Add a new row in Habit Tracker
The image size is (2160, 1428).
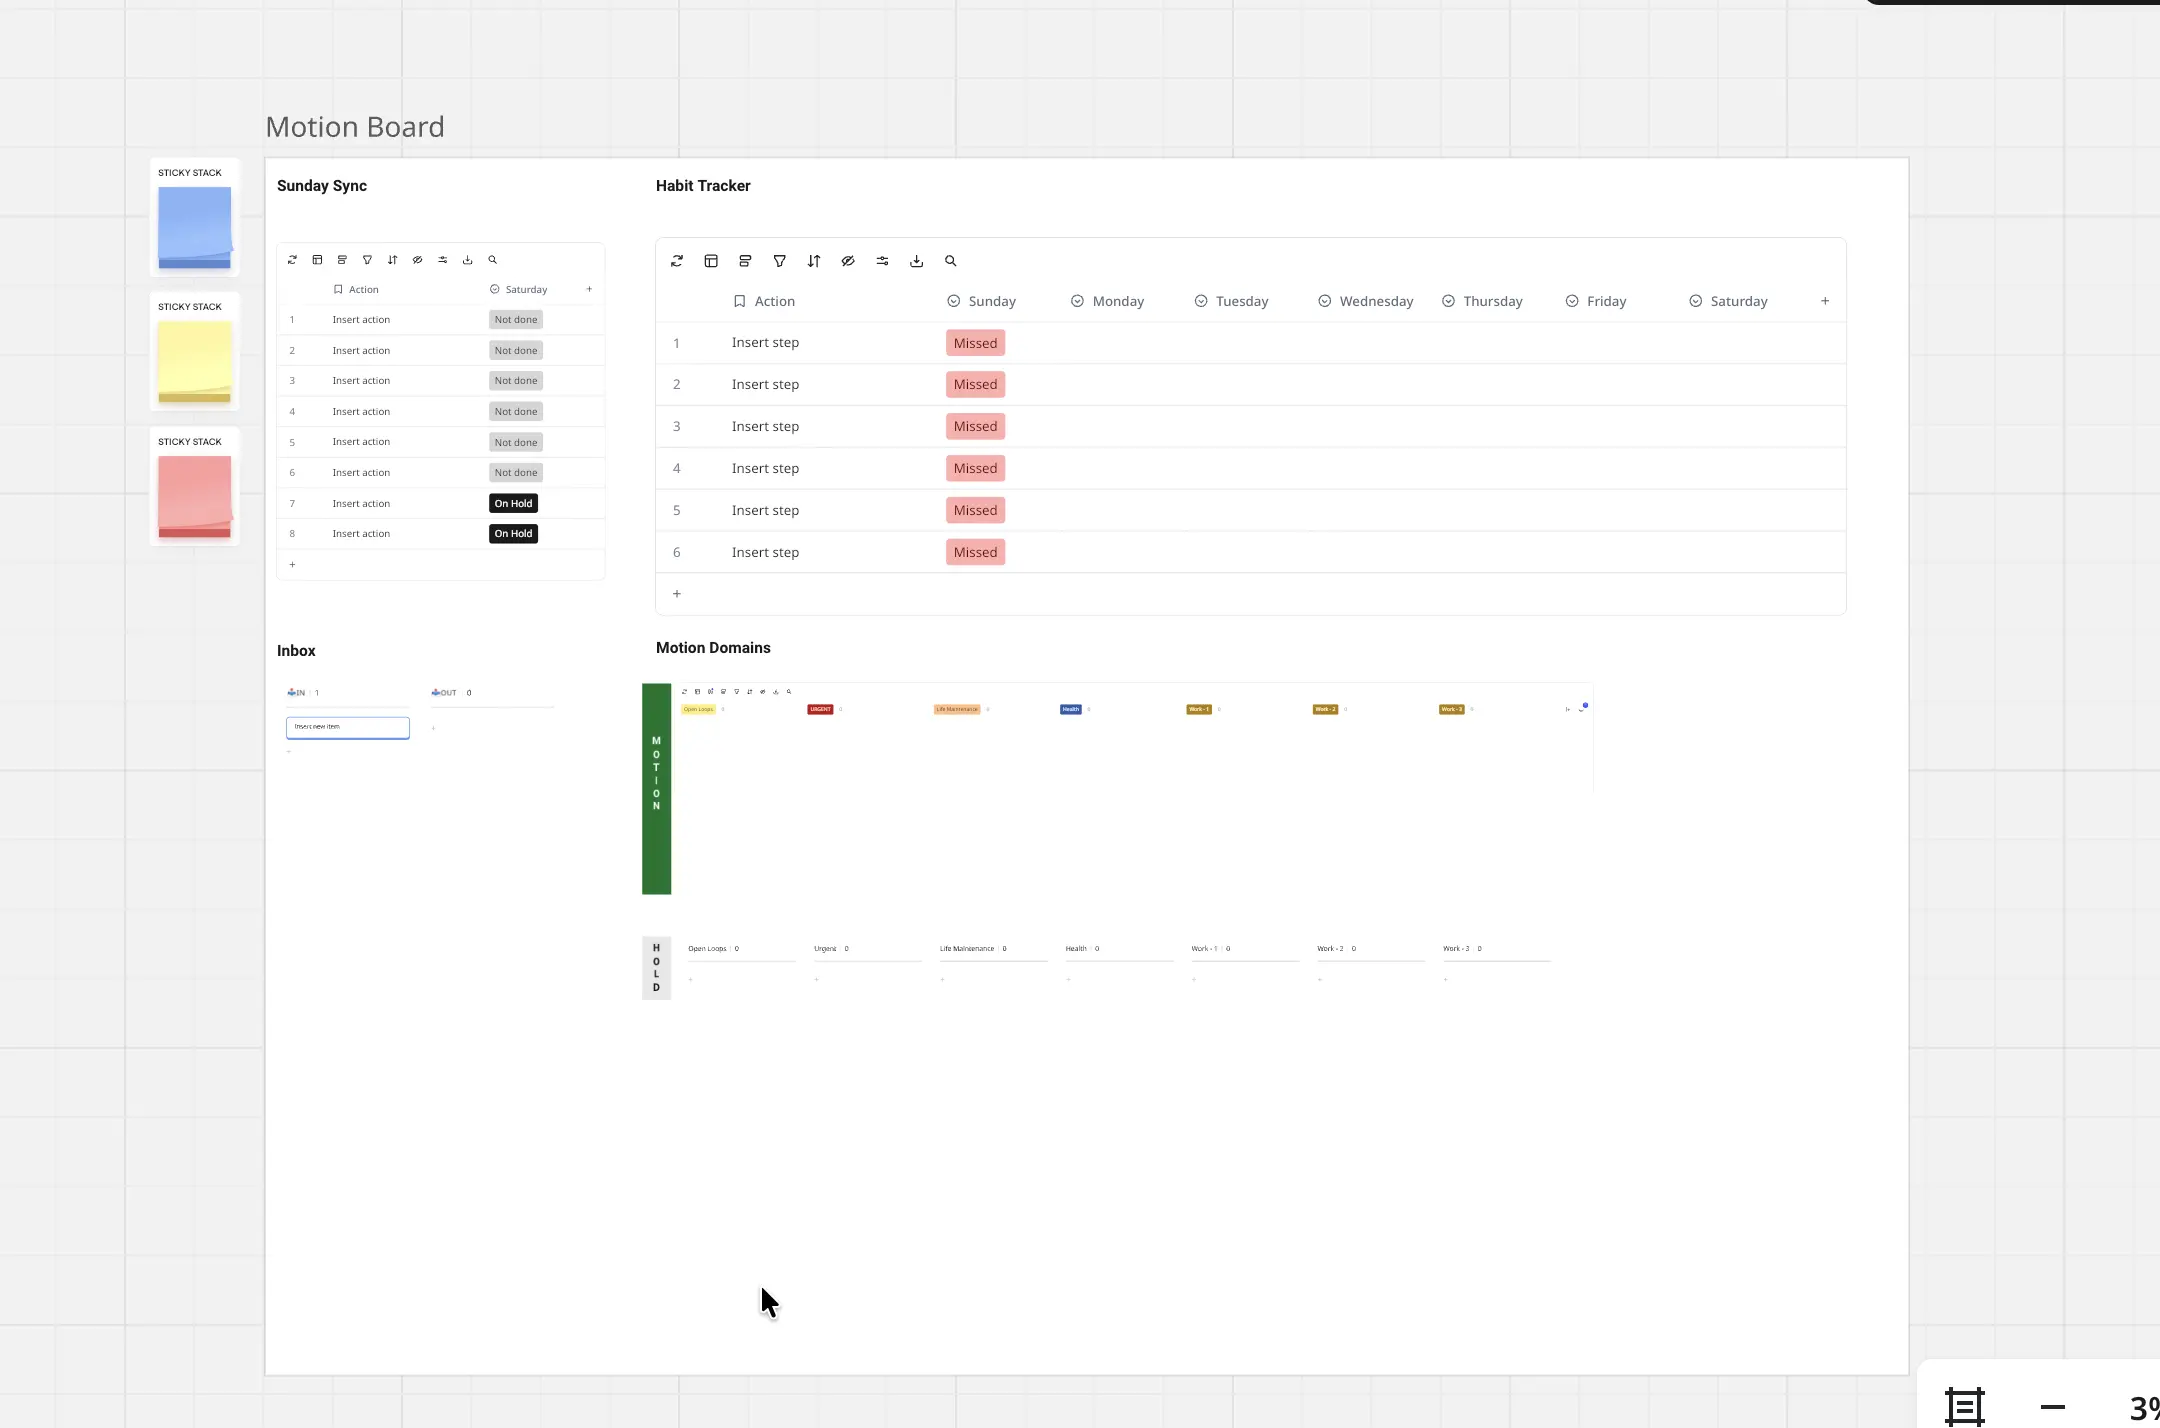[x=677, y=594]
